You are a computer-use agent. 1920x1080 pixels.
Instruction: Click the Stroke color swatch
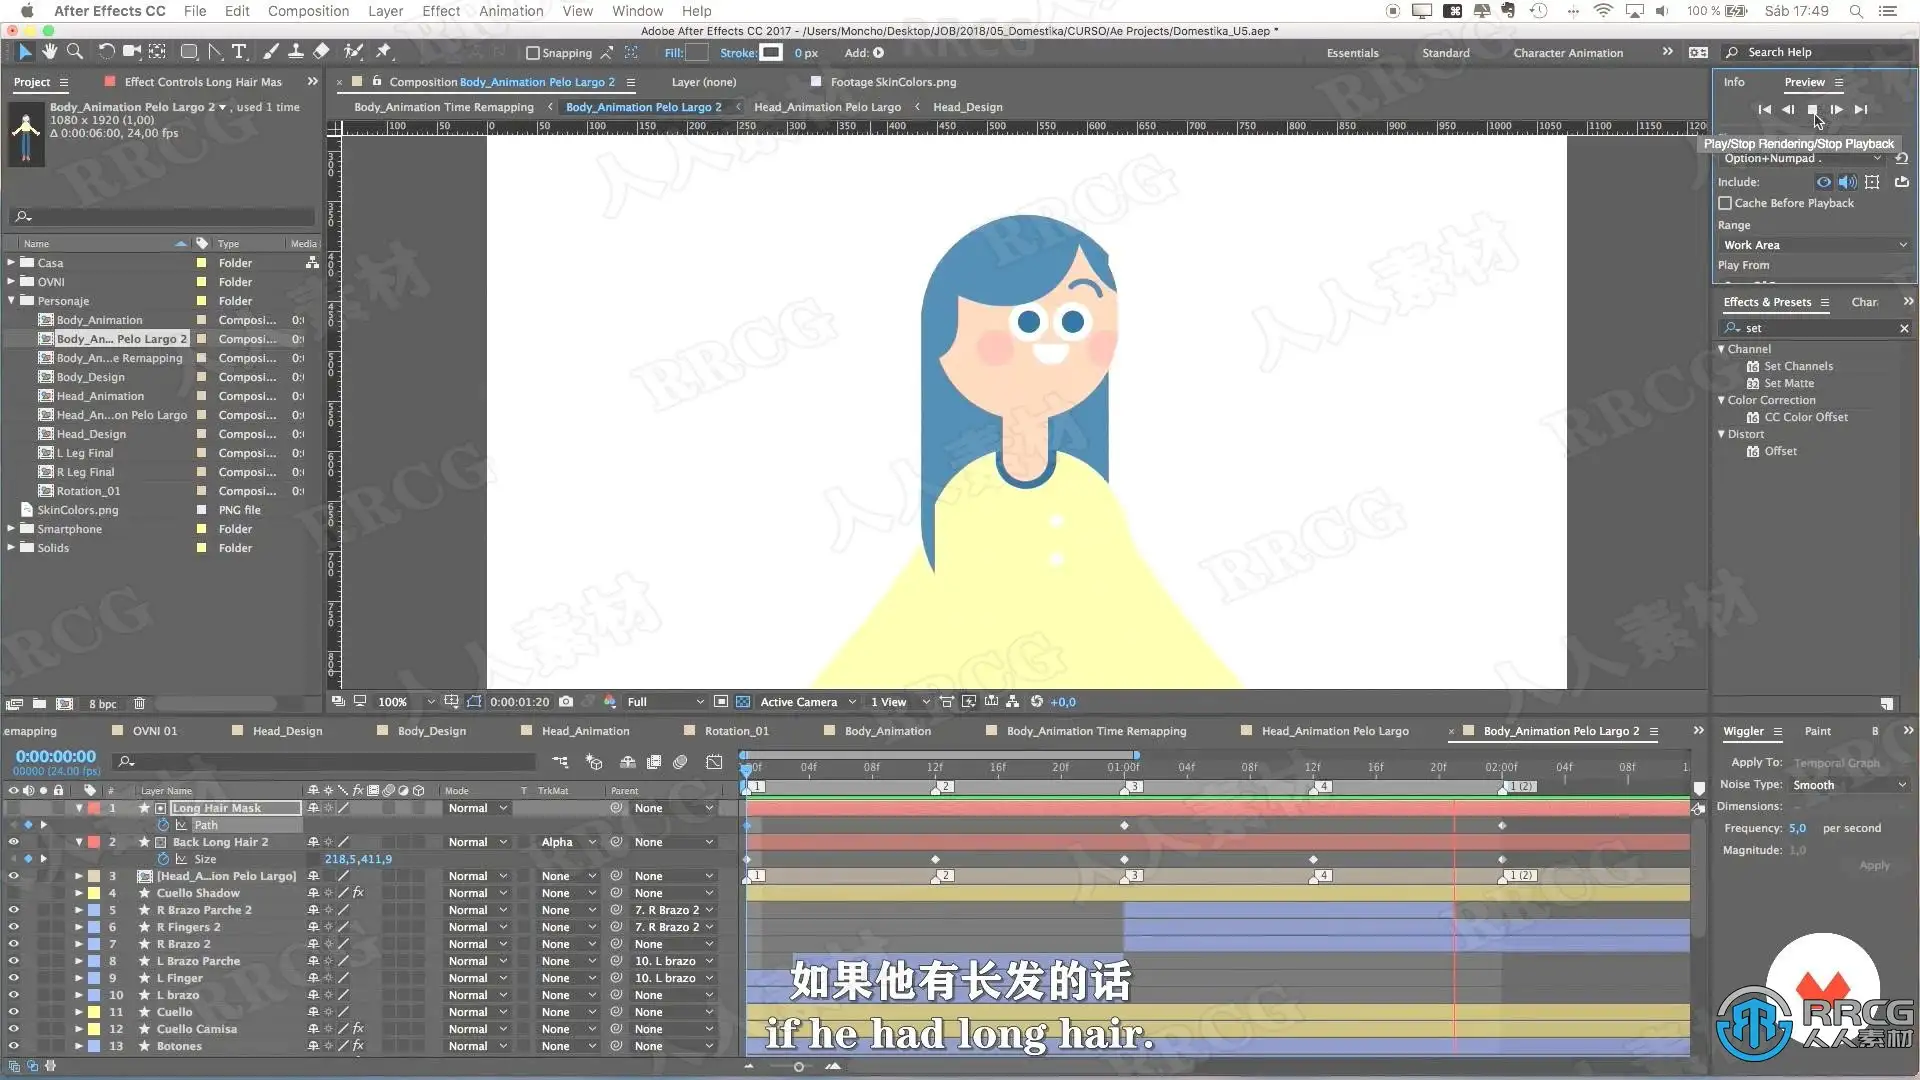771,53
